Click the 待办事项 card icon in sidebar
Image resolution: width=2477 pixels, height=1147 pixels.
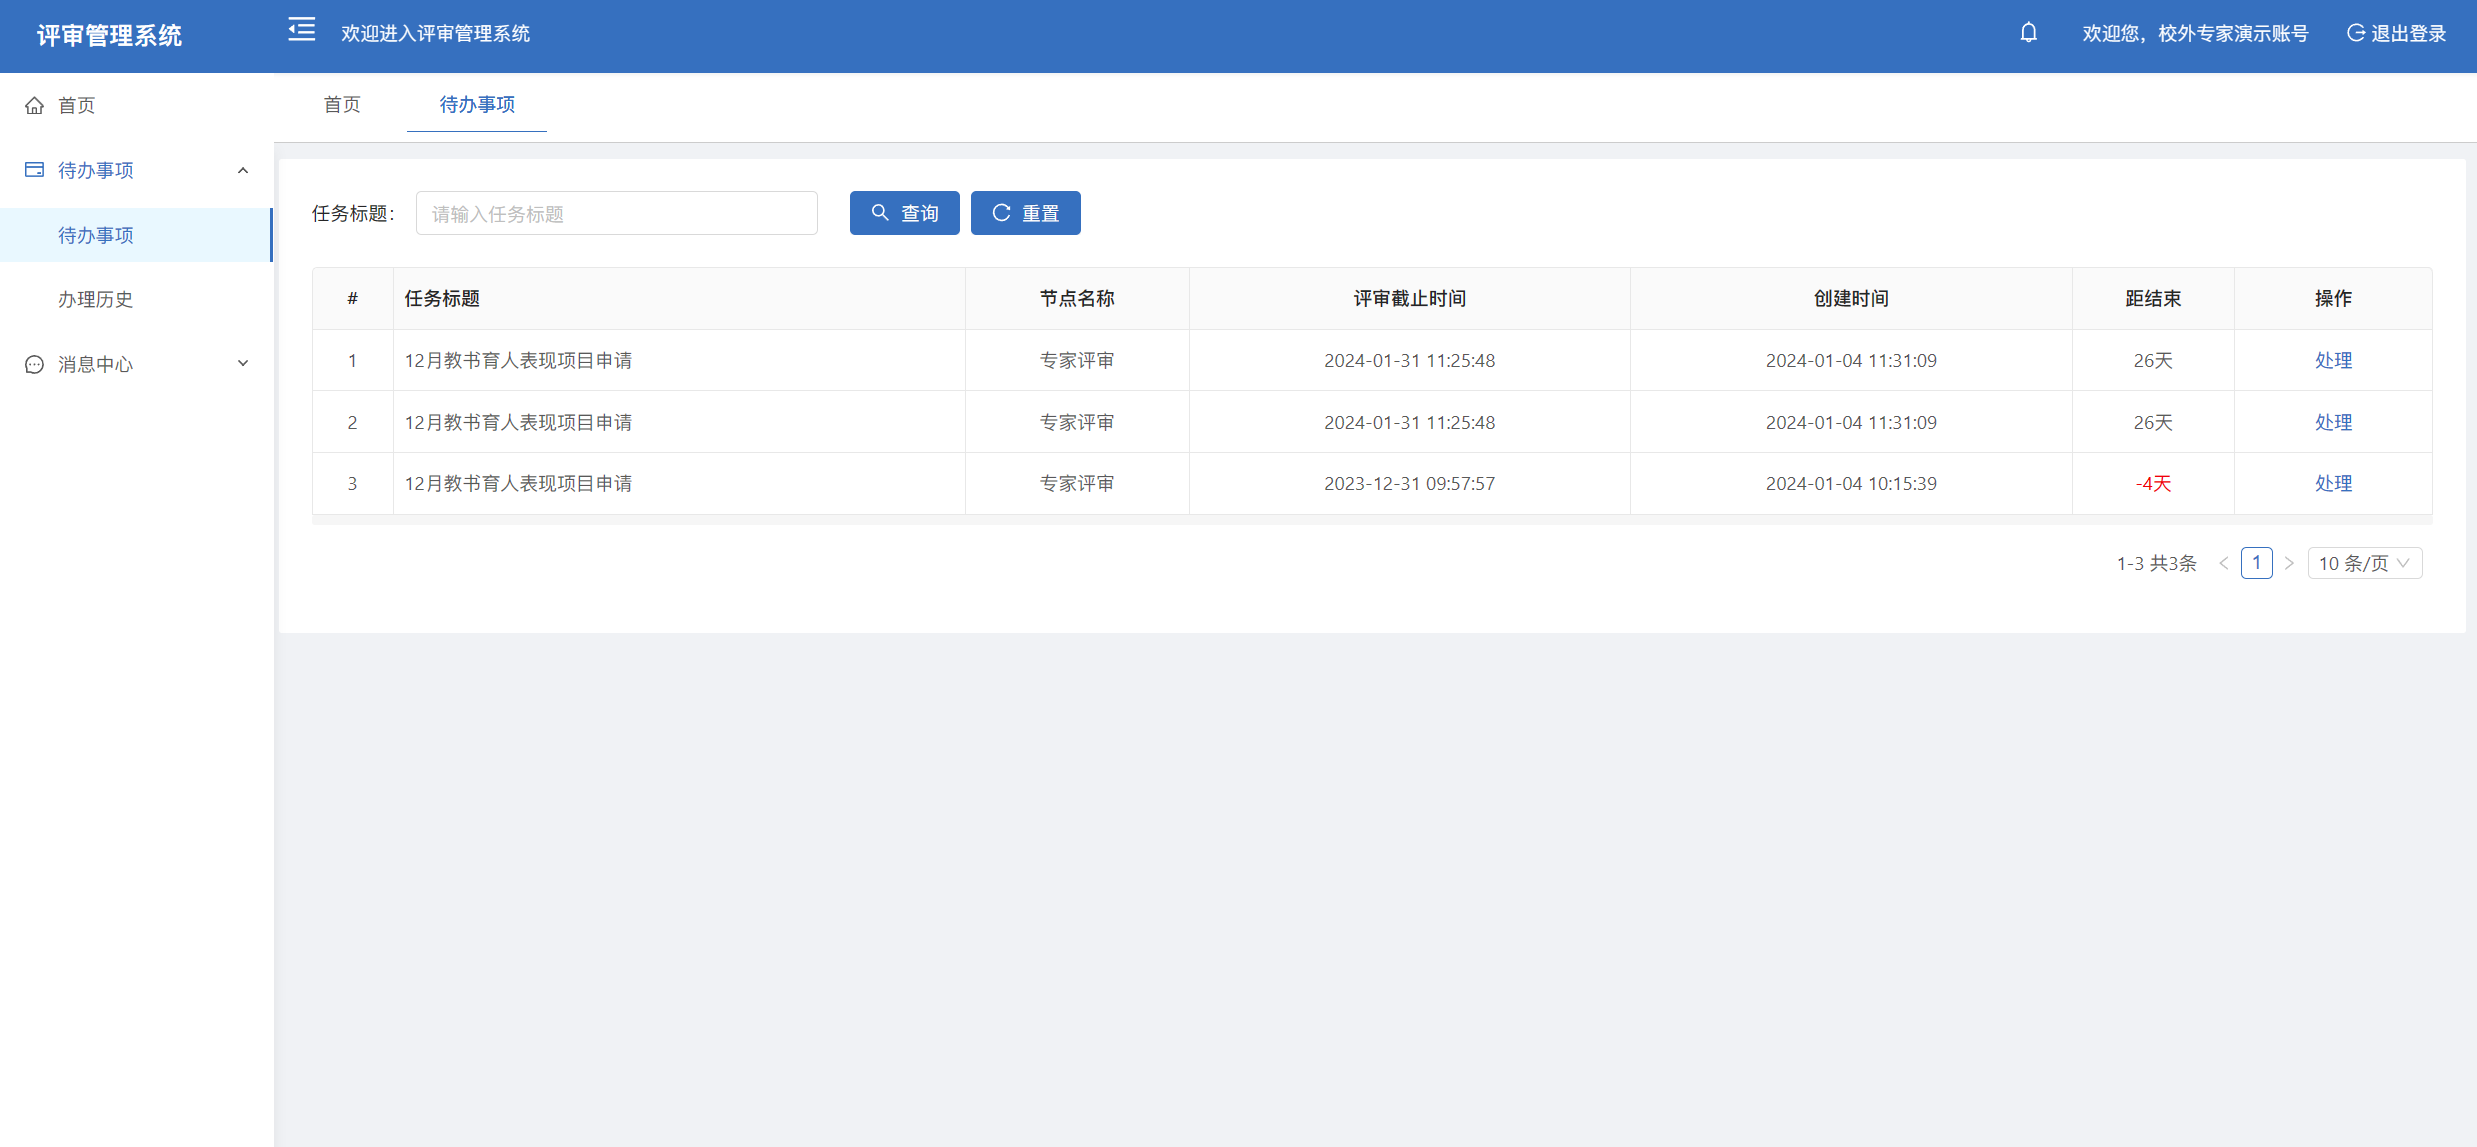point(35,170)
